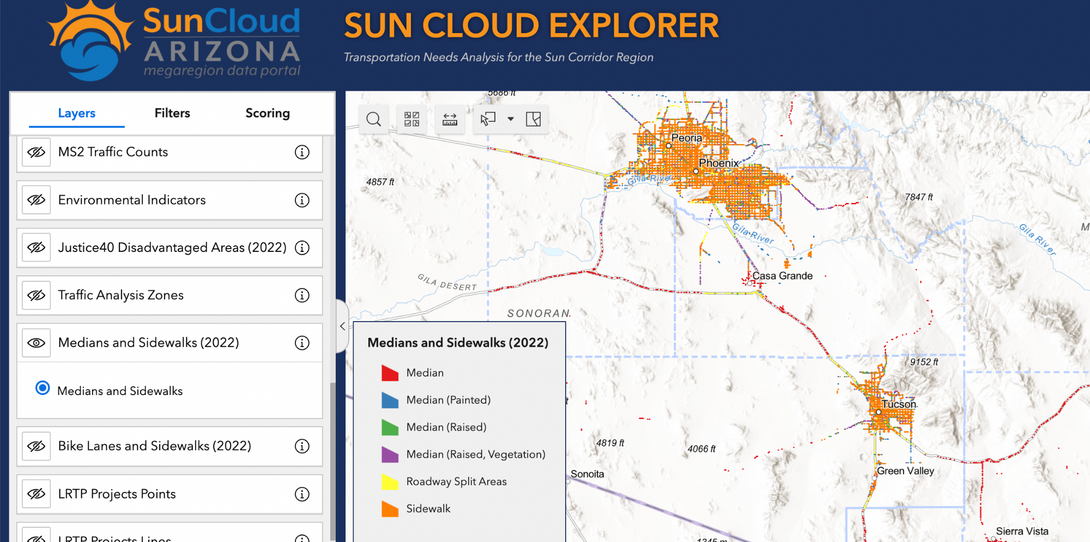Switch to the Filters tab
1090x542 pixels.
(x=172, y=113)
